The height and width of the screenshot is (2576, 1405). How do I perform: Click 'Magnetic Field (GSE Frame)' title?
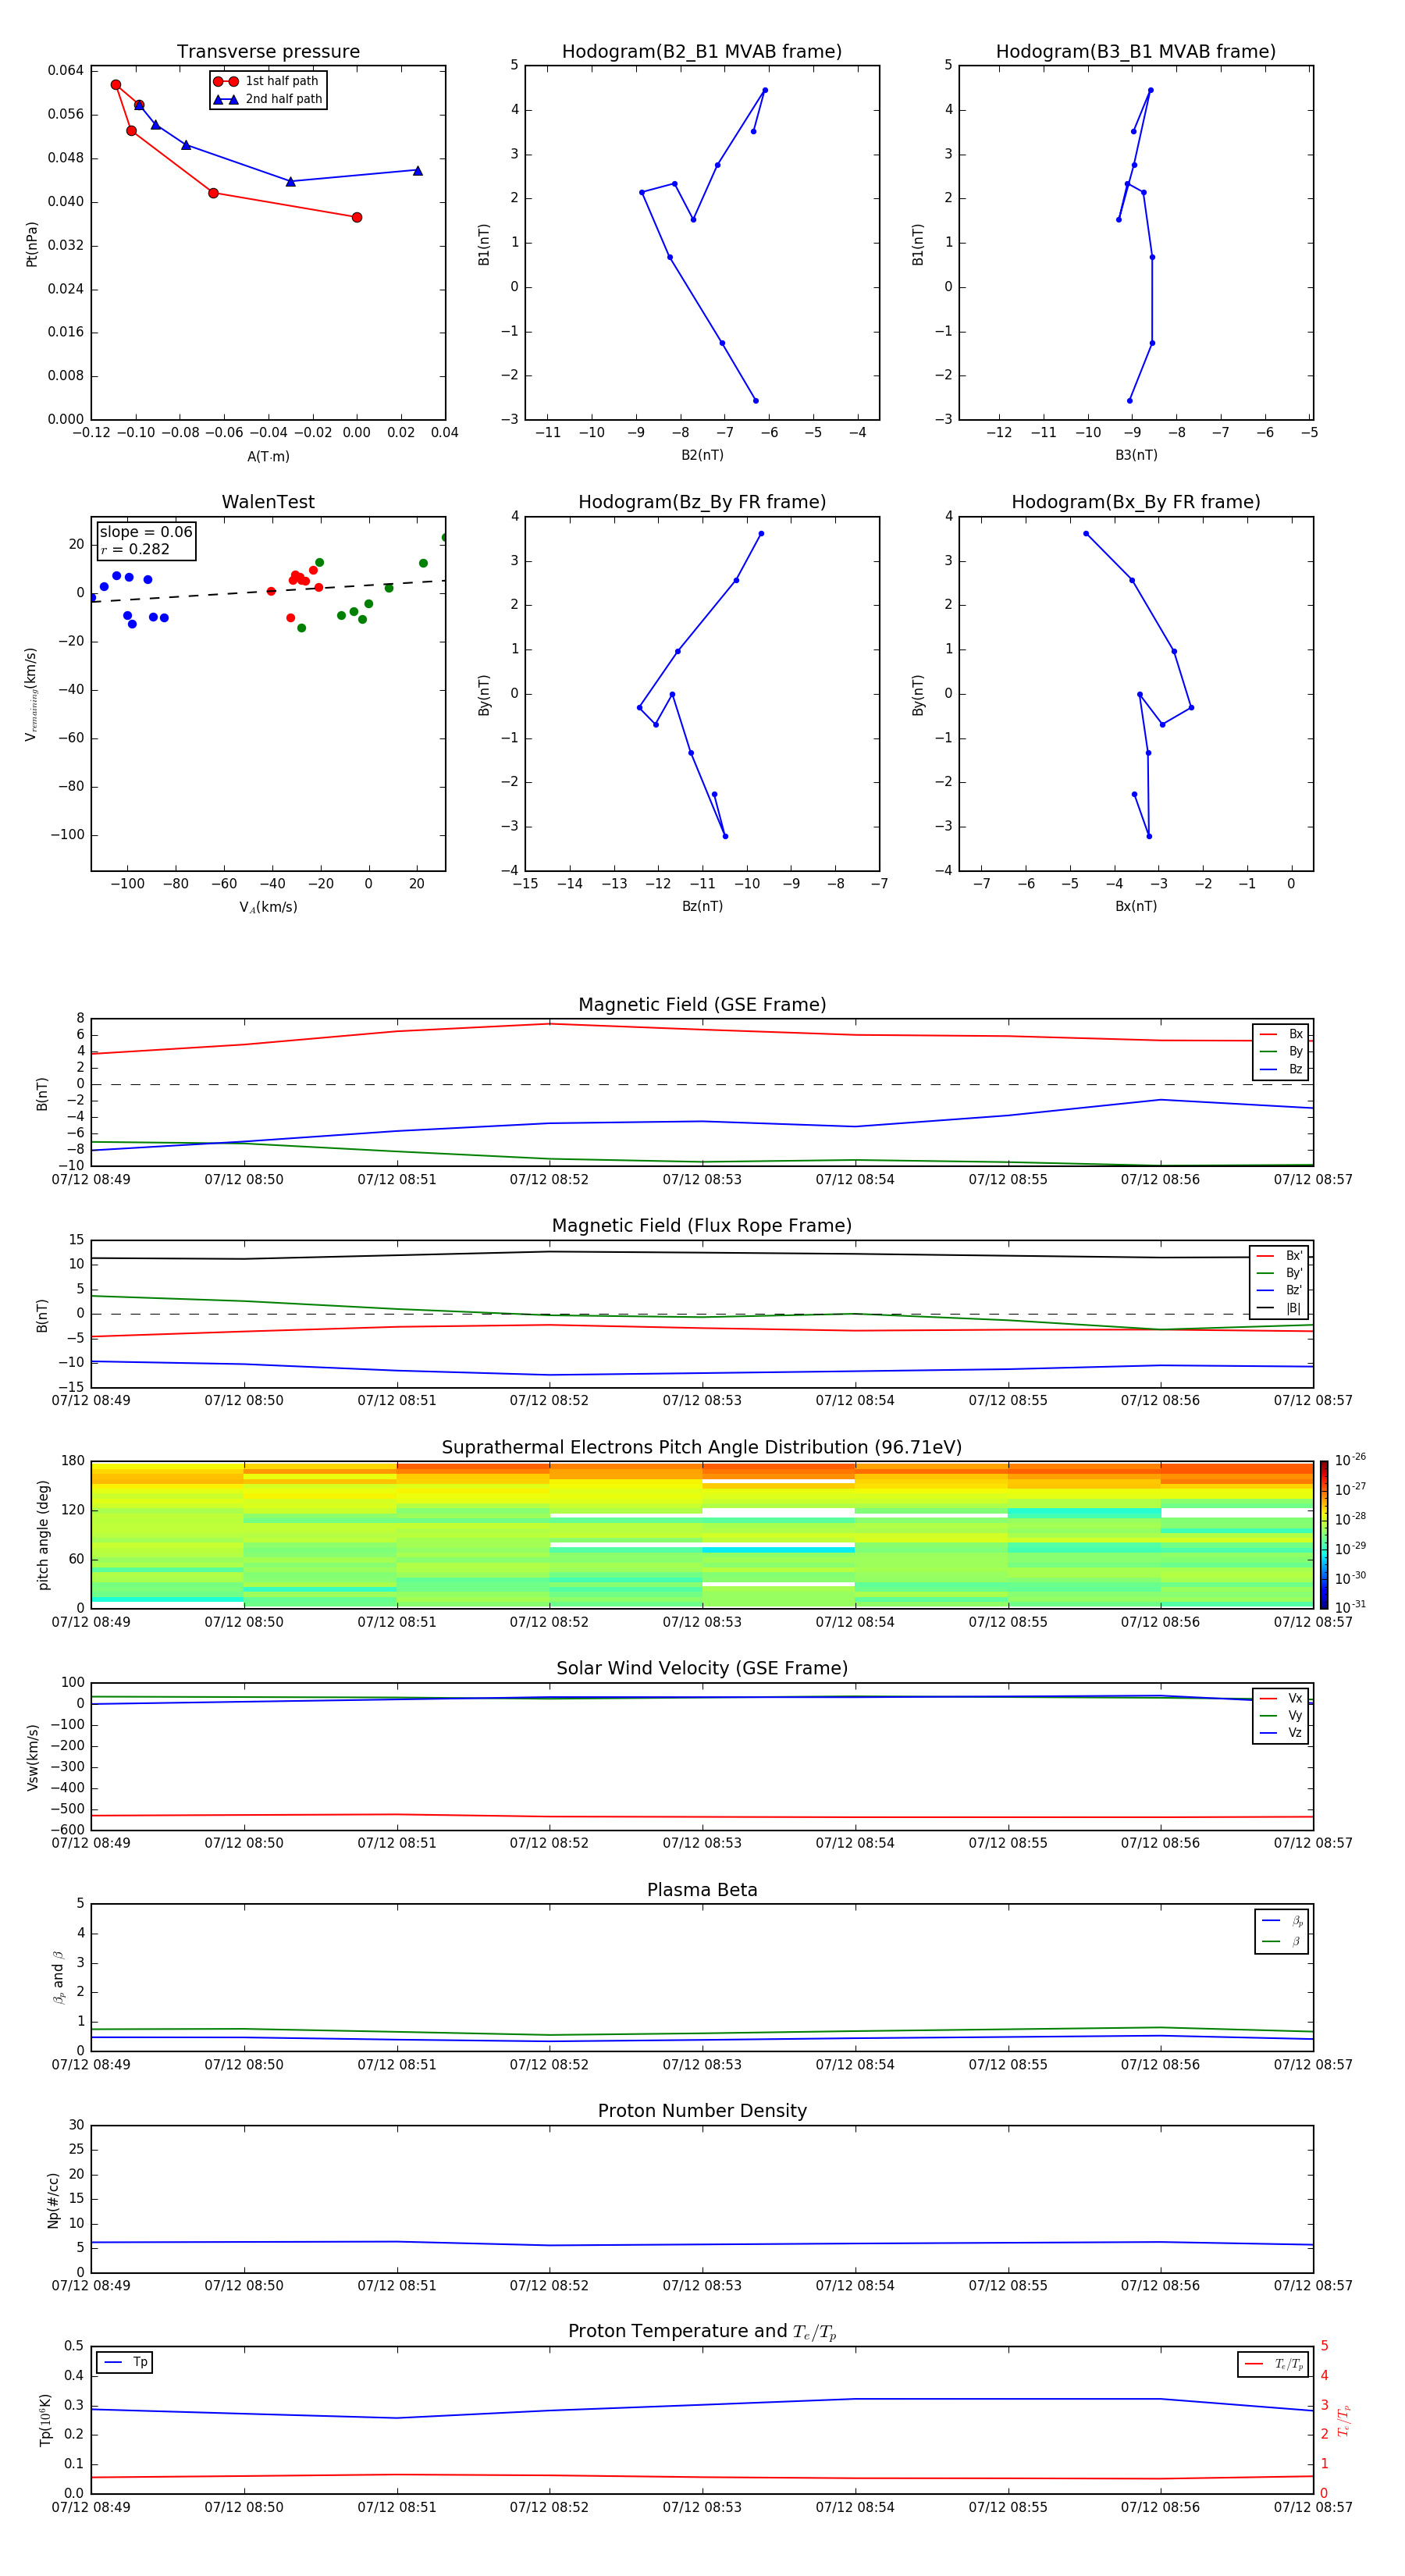click(x=702, y=1005)
